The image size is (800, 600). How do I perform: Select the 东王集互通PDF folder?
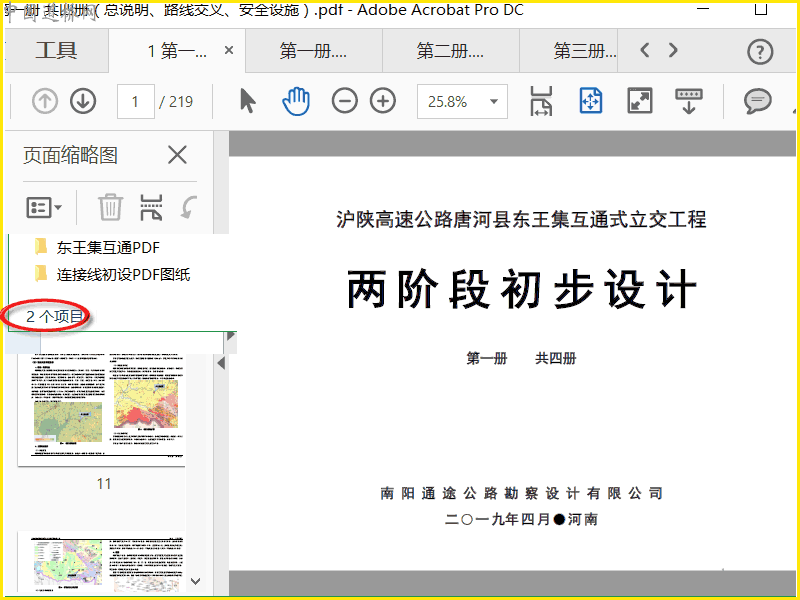click(97, 247)
